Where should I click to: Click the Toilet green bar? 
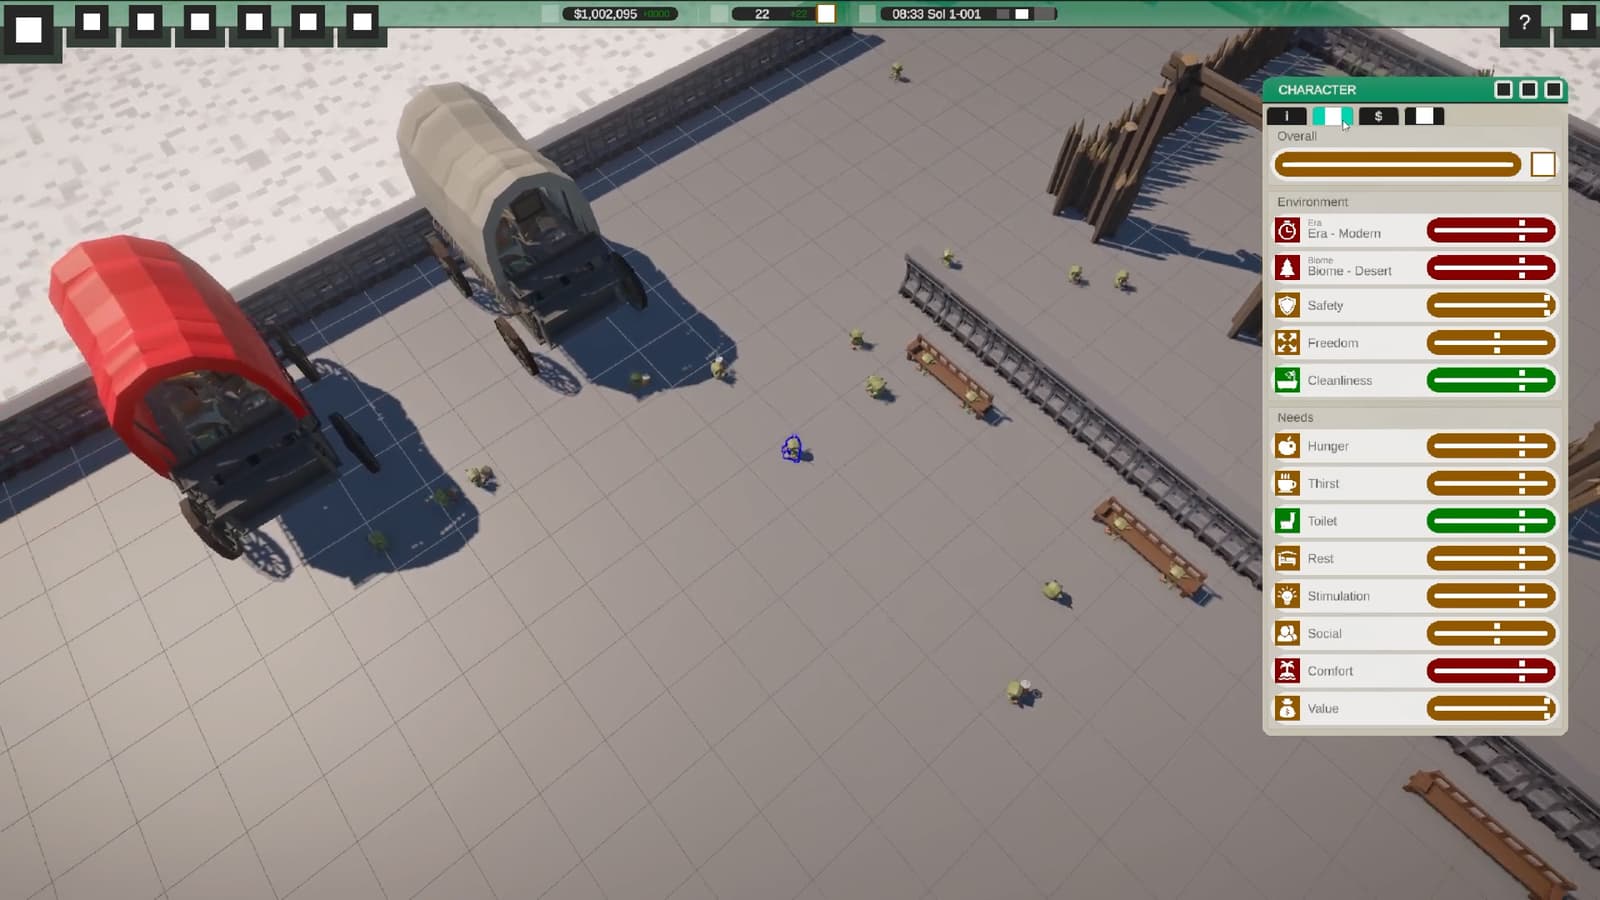[x=1491, y=521]
